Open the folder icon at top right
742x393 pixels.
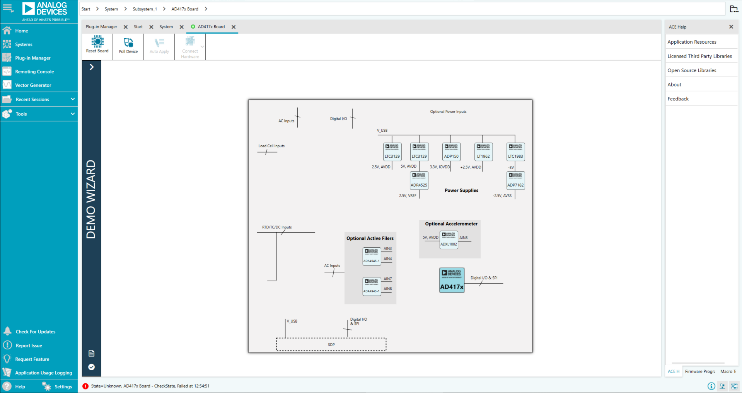click(x=733, y=9)
